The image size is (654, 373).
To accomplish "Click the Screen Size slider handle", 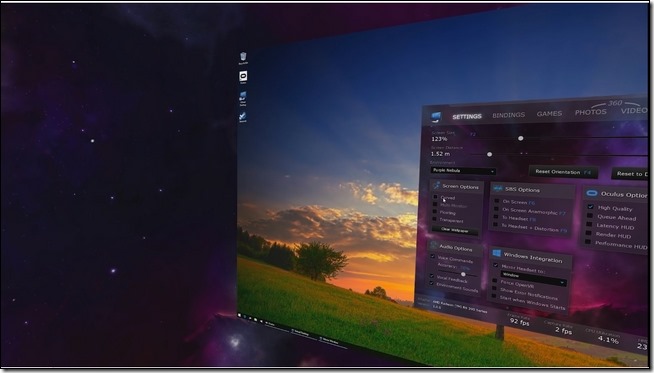I will coord(521,138).
